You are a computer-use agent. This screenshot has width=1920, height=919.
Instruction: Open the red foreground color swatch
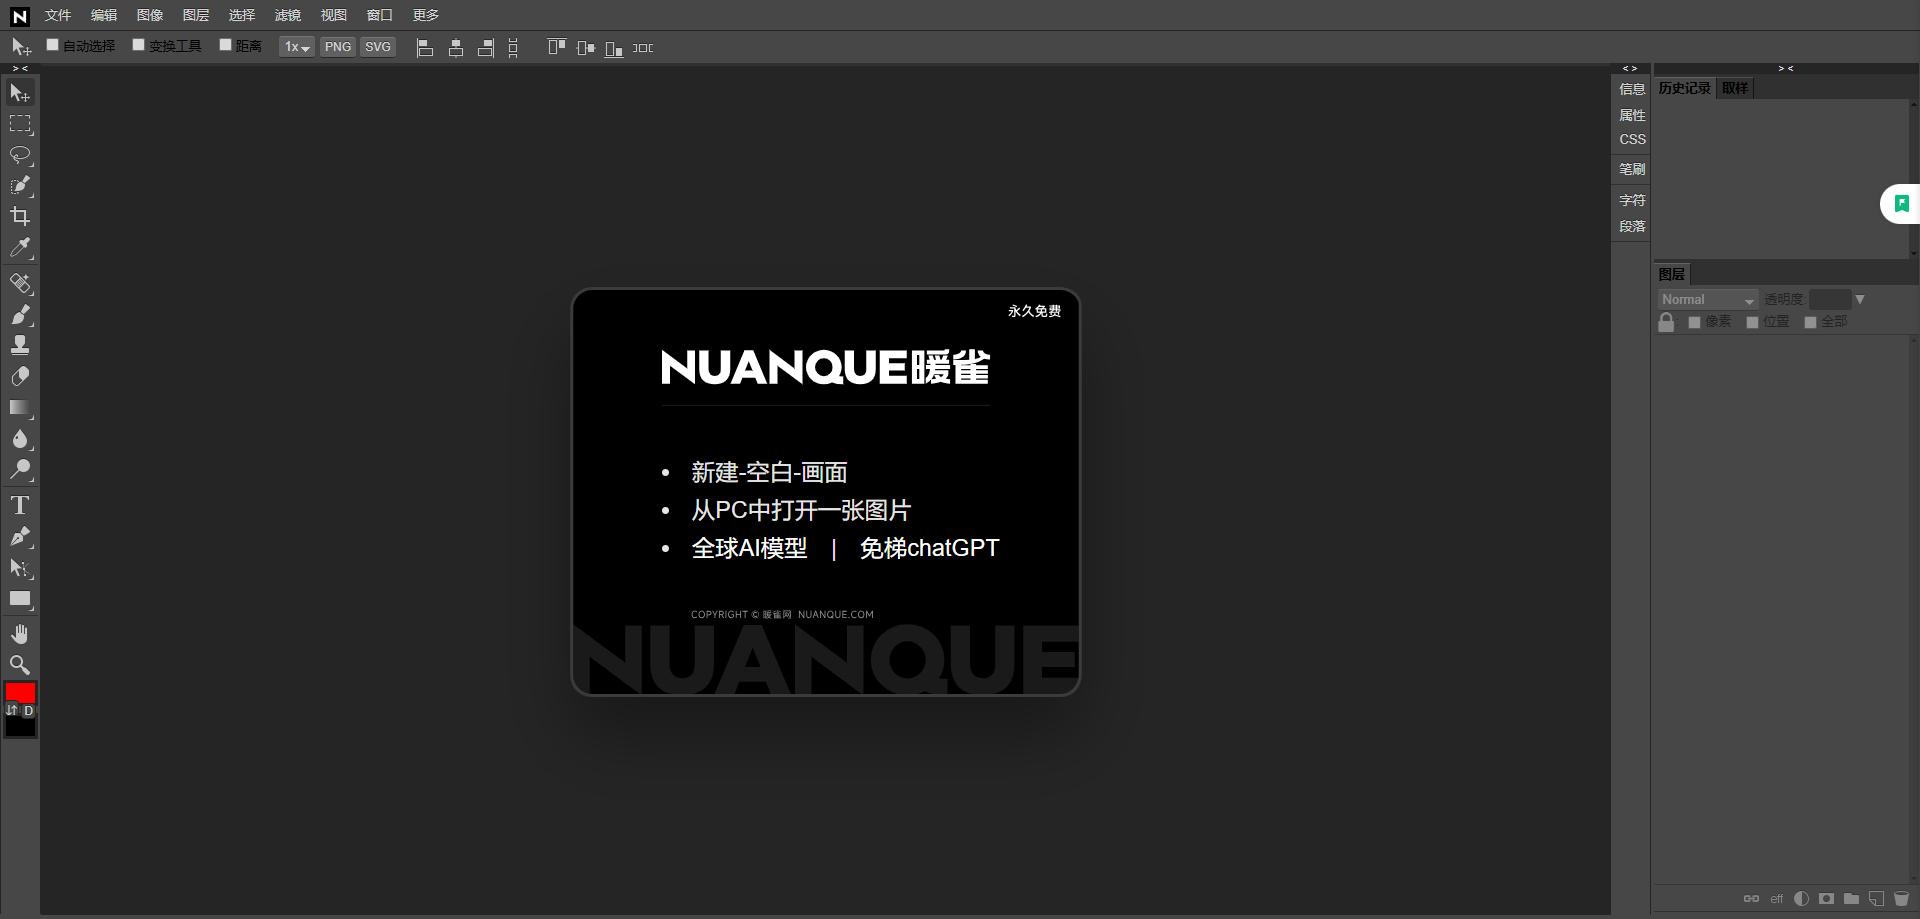(20, 692)
